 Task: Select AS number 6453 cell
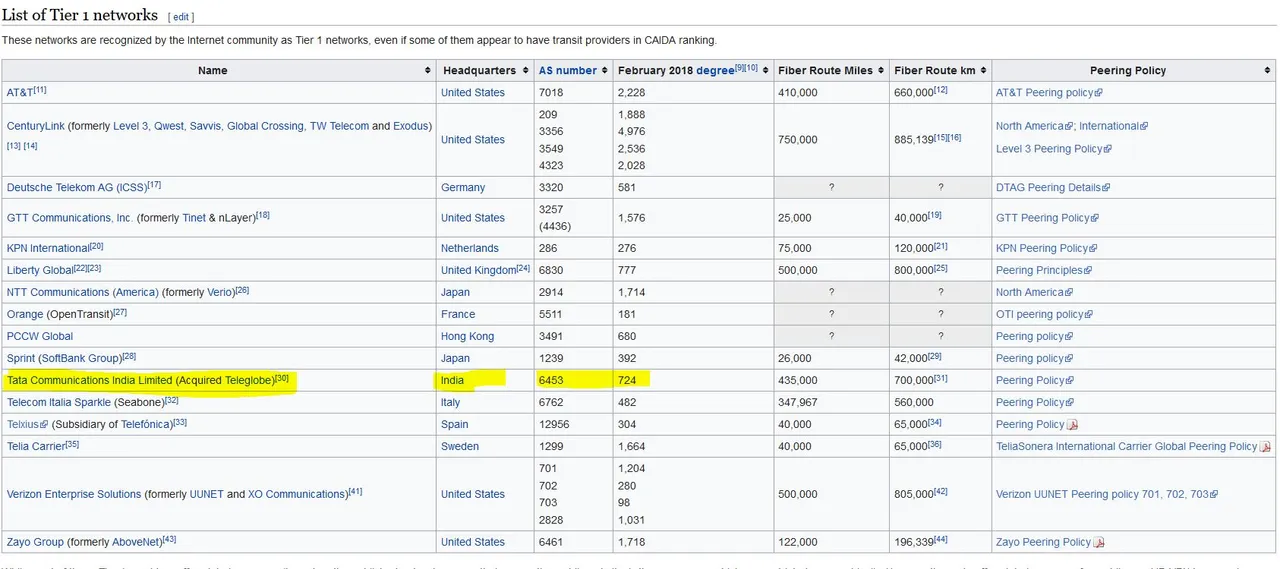tap(574, 381)
